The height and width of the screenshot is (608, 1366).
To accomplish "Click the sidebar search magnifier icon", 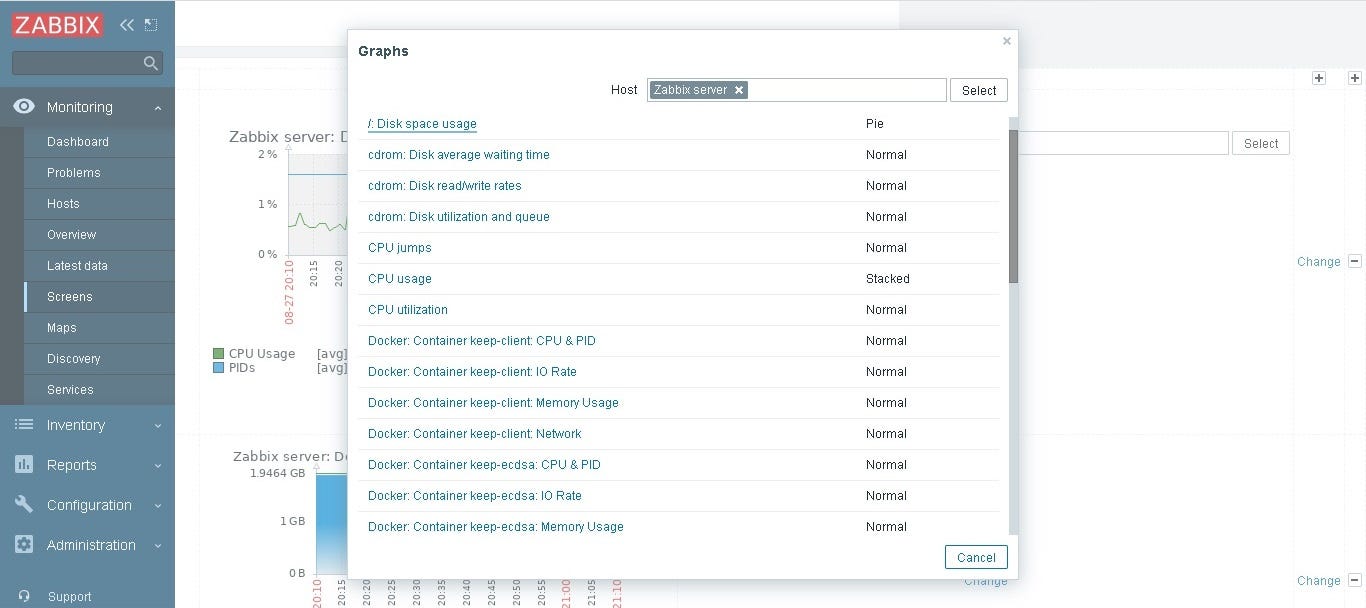I will [151, 63].
